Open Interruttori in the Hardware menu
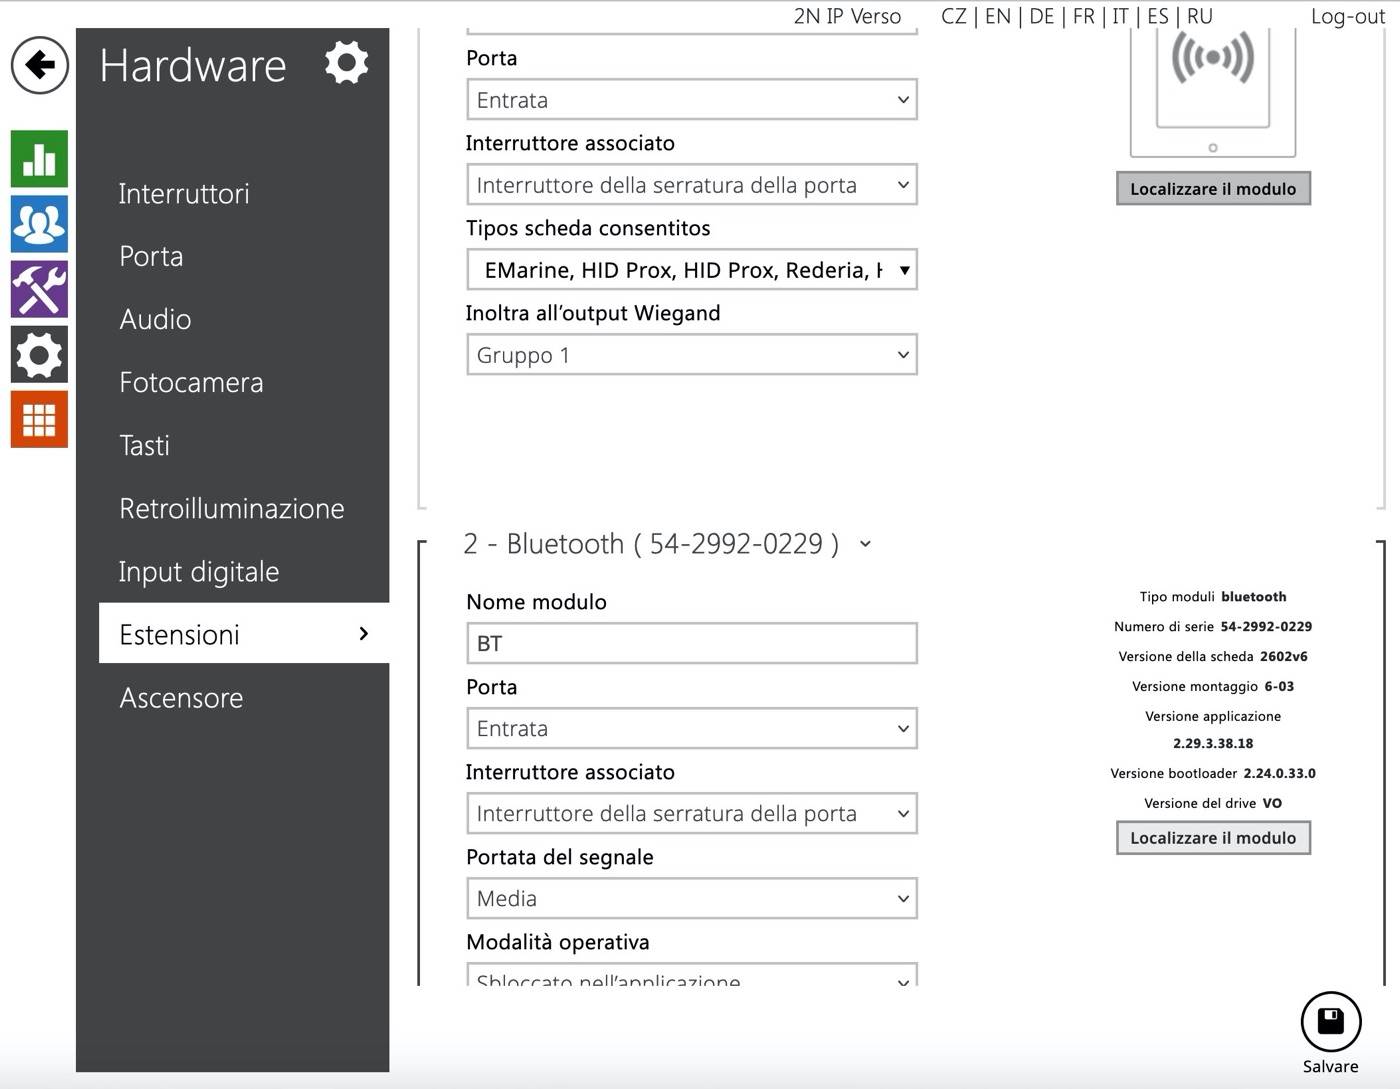This screenshot has width=1400, height=1089. point(184,194)
